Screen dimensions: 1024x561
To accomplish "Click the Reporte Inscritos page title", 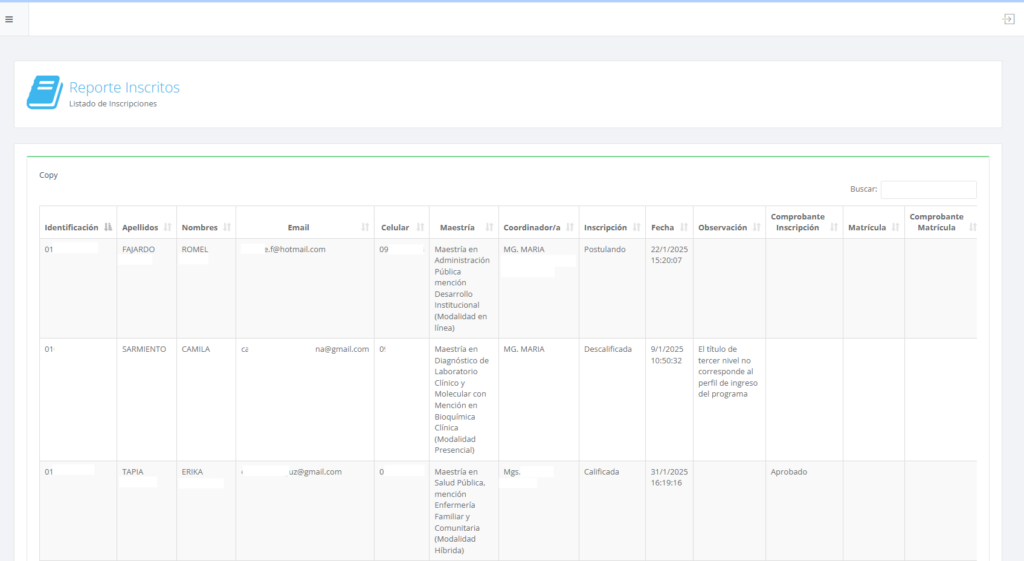I will point(124,87).
